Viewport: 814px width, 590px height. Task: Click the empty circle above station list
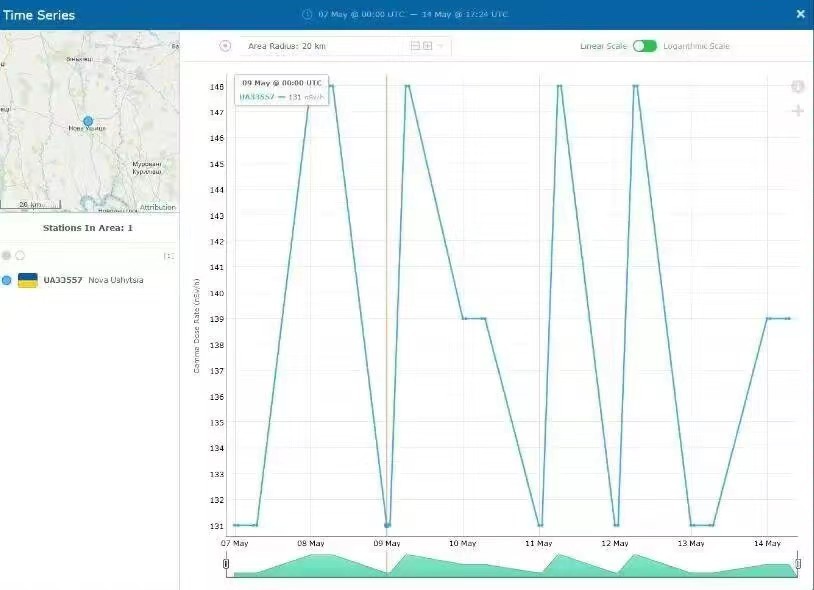click(x=20, y=256)
